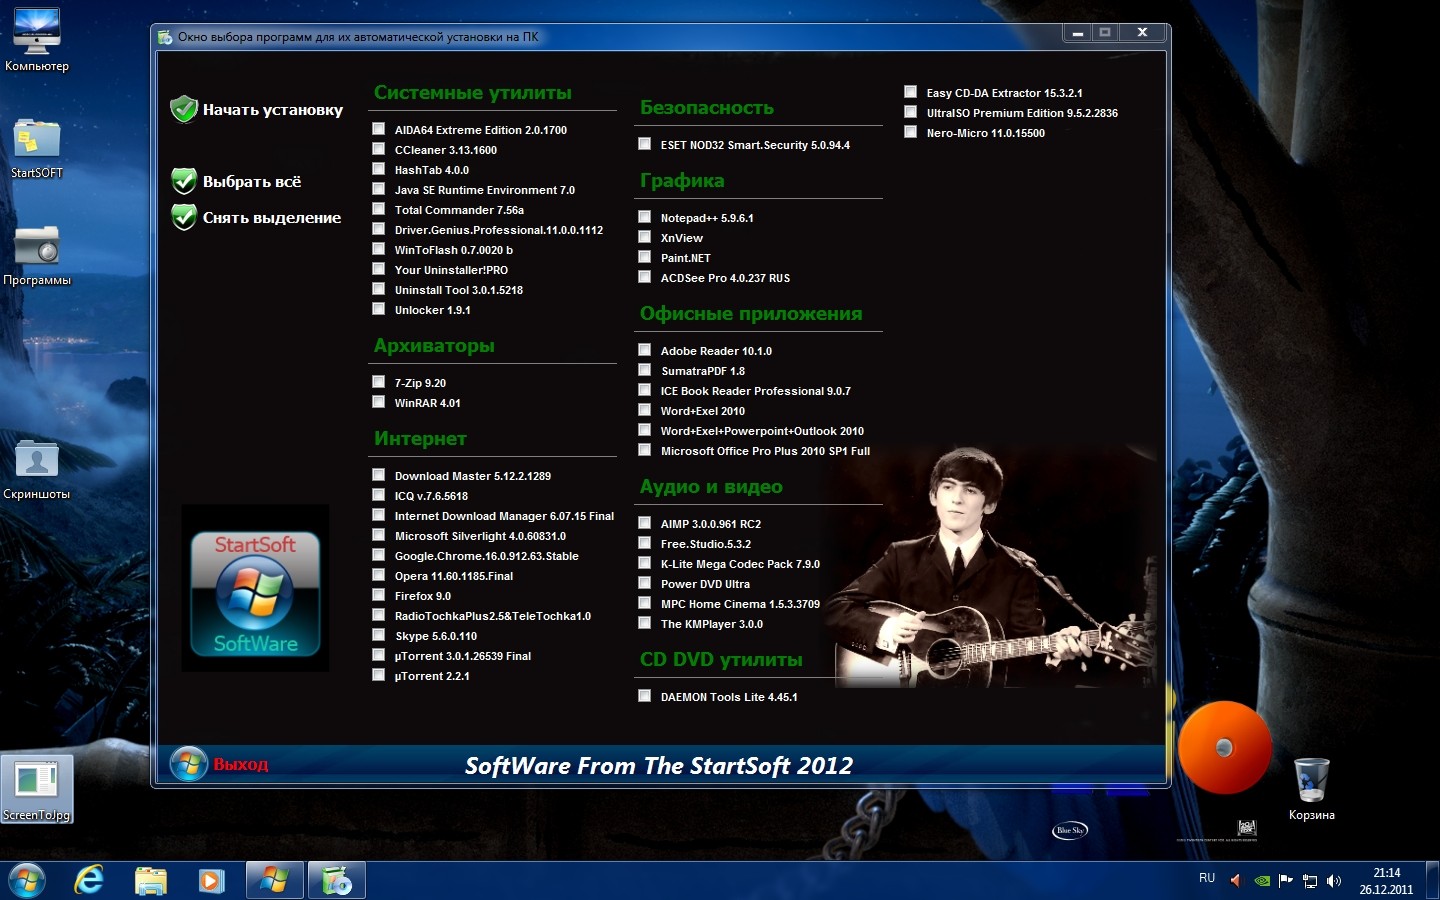Click the Show desktop strip
This screenshot has height=900, width=1440.
(x=1433, y=881)
